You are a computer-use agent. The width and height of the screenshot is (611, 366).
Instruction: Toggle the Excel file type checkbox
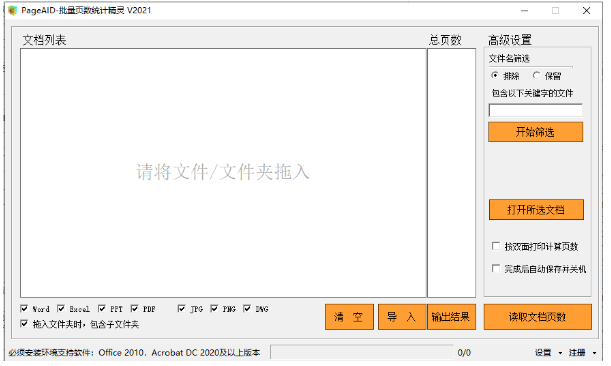click(x=61, y=309)
